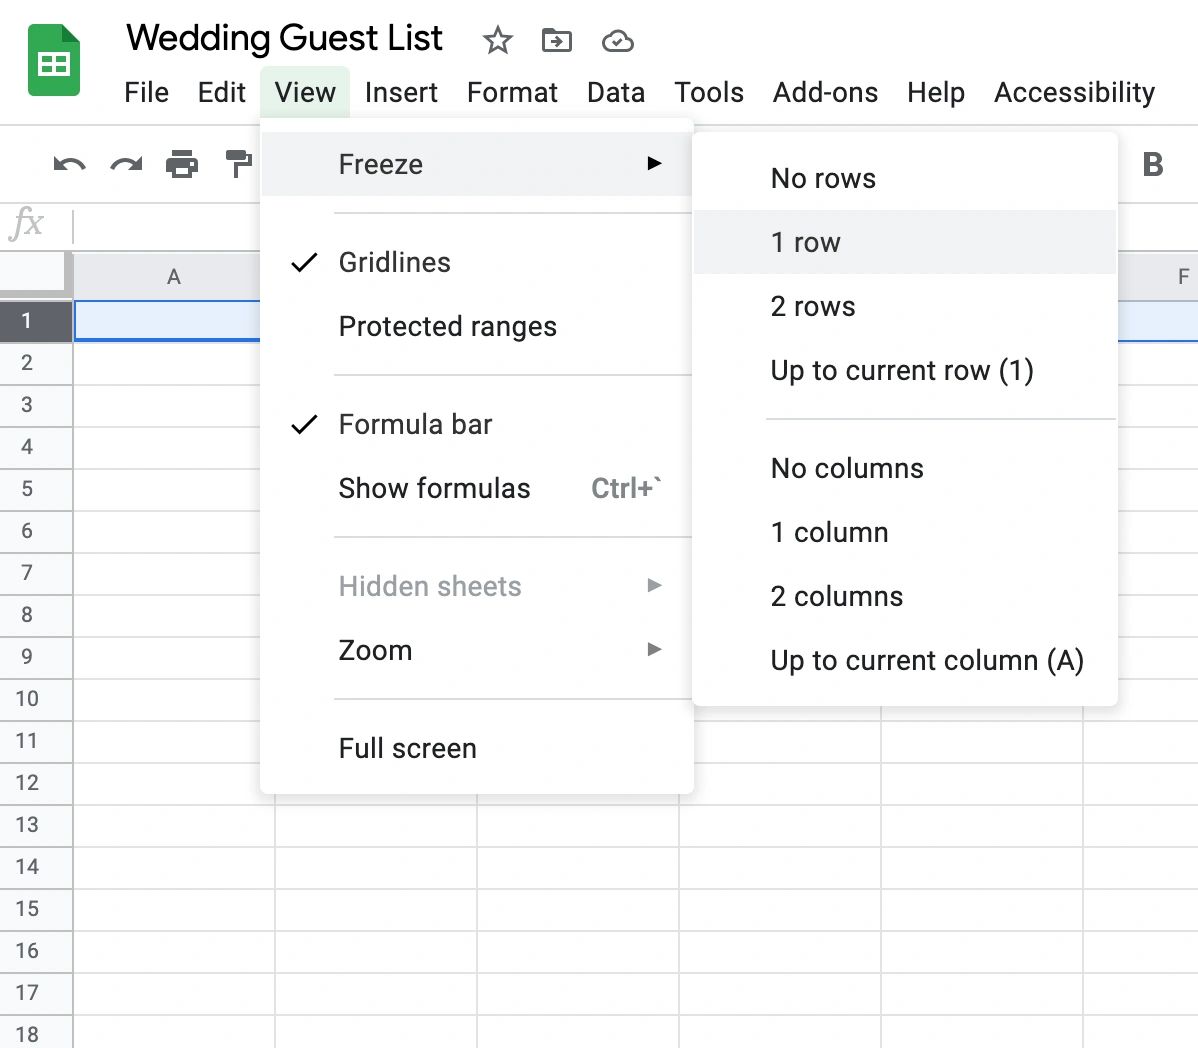The image size is (1198, 1048).
Task: Open the Format menu
Action: pos(512,92)
